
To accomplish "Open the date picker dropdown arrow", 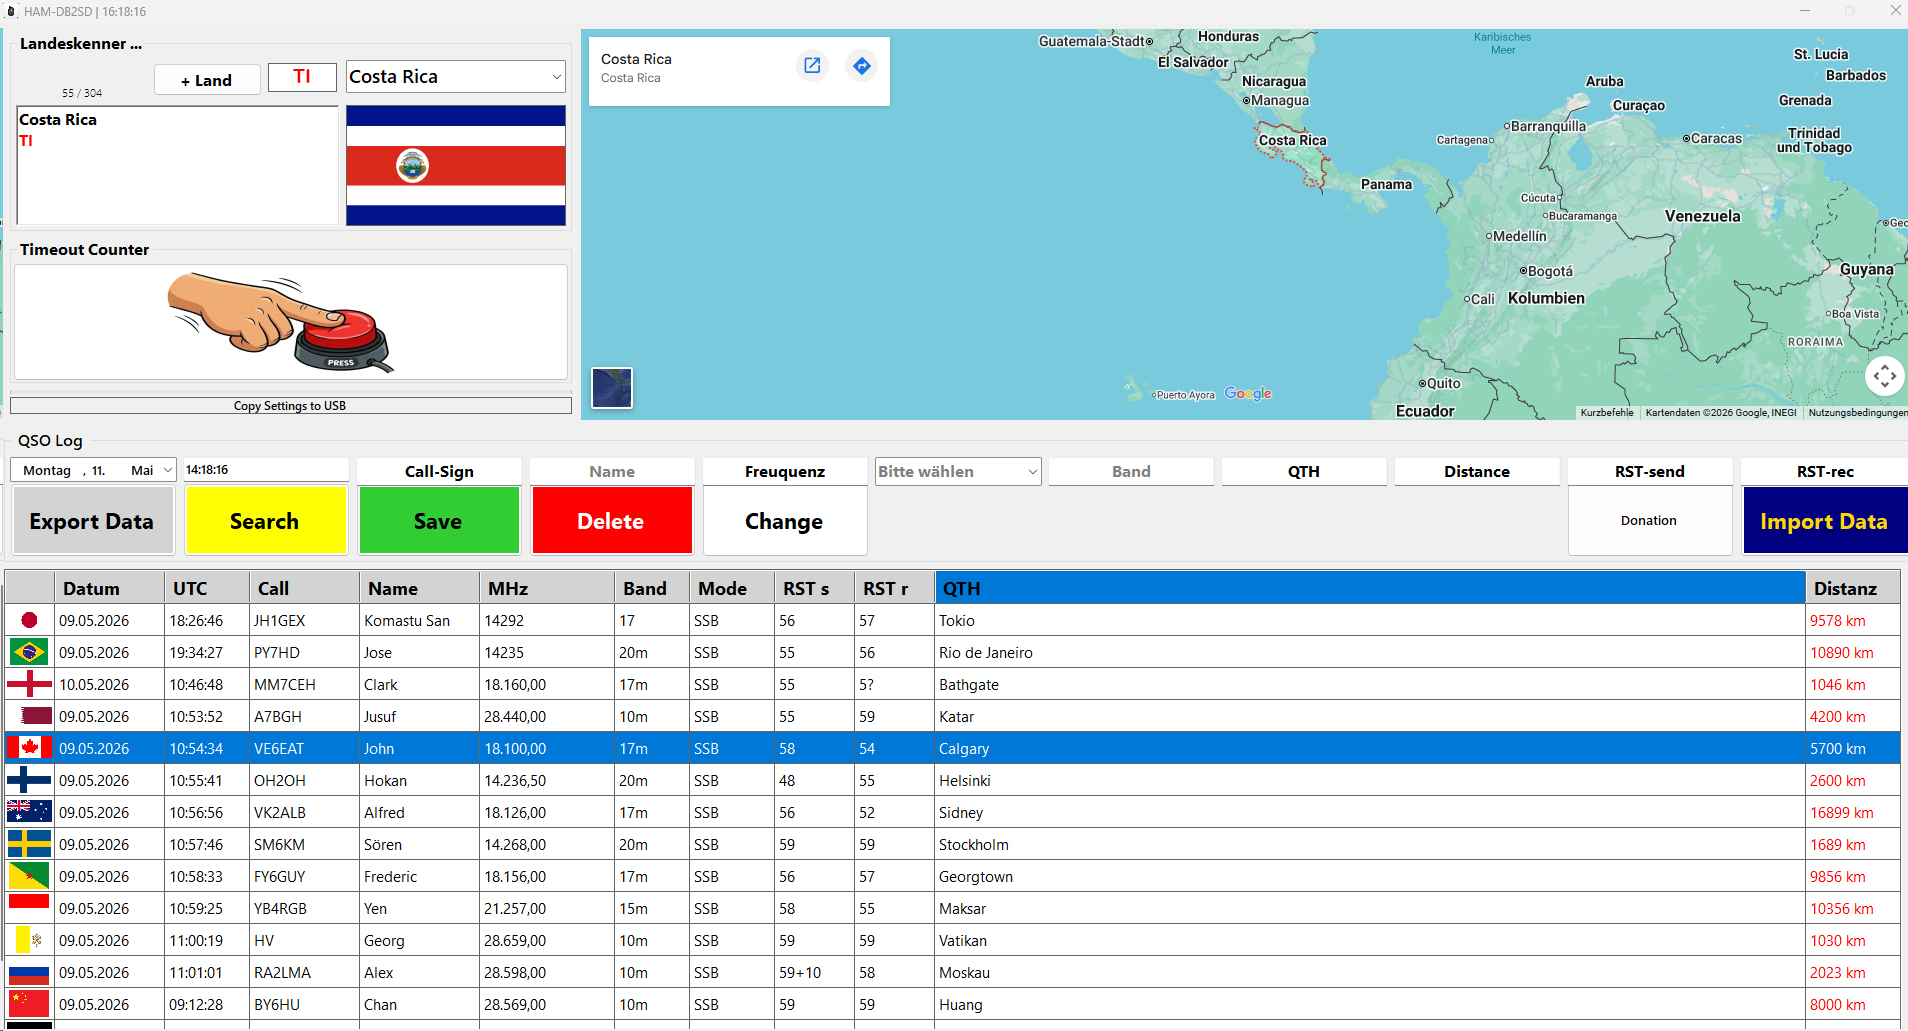I will (x=167, y=470).
